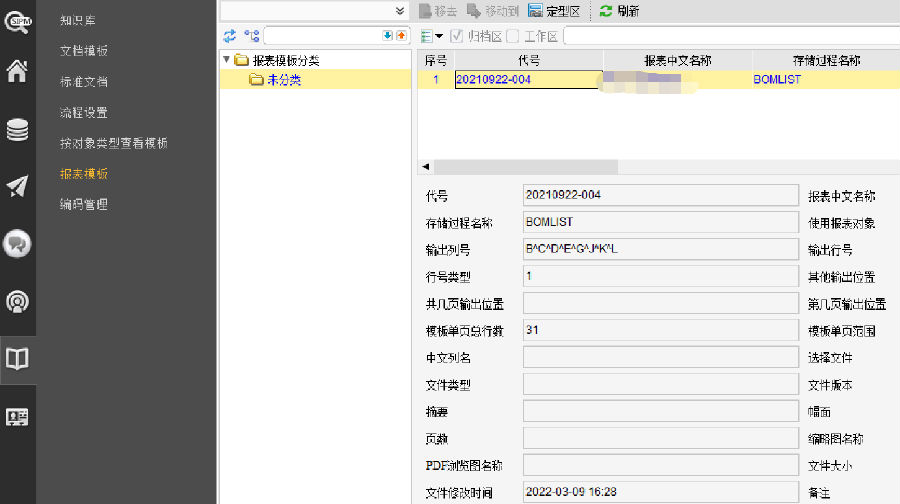This screenshot has height=504, width=900.
Task: Click the 行号类型 field showing 1
Action: 661,276
